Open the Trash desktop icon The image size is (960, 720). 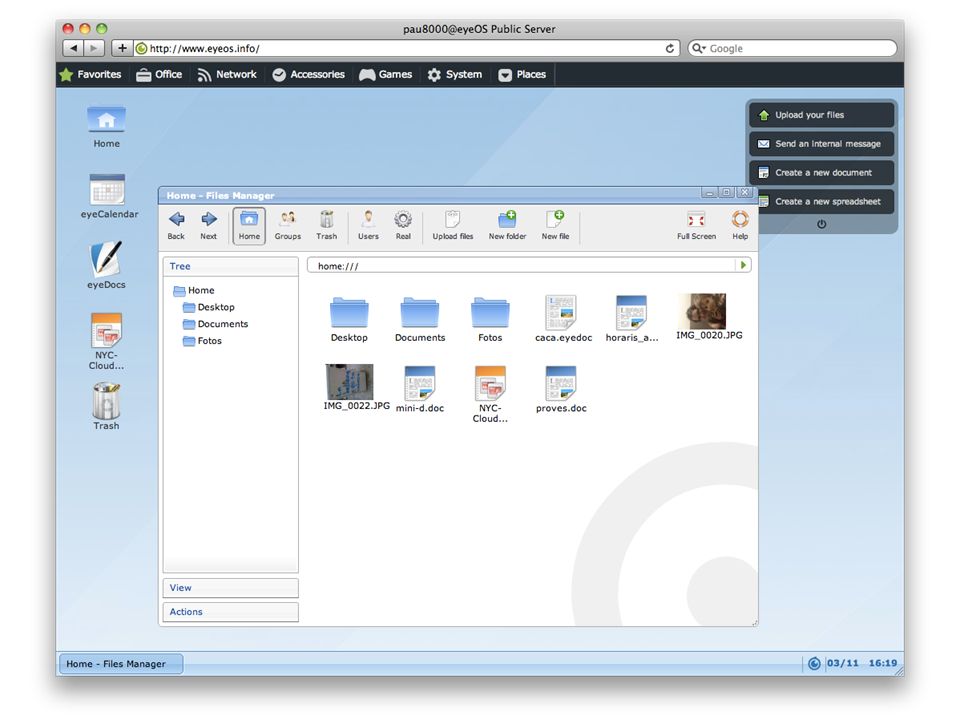(x=106, y=406)
